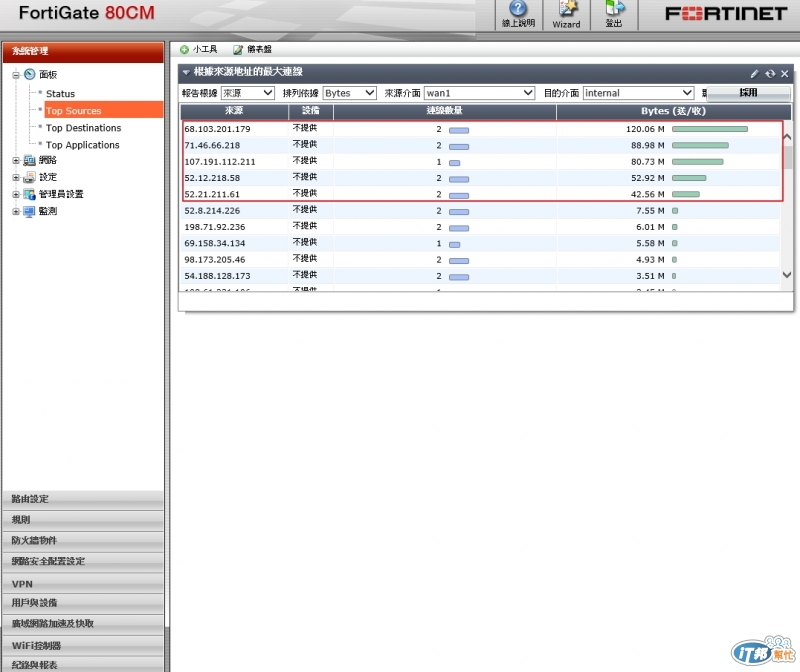The image size is (800, 672).
Task: Expand the settings tree node
Action: (x=16, y=177)
